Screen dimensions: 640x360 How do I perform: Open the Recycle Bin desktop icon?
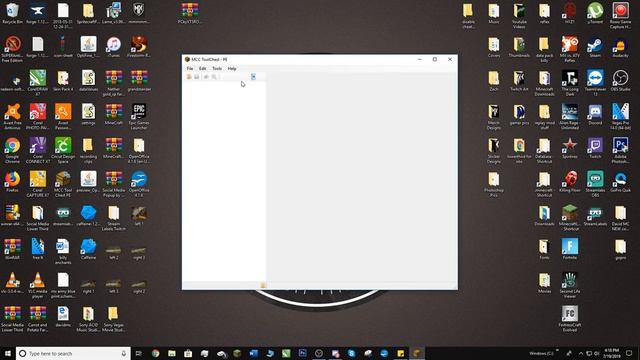coord(12,13)
